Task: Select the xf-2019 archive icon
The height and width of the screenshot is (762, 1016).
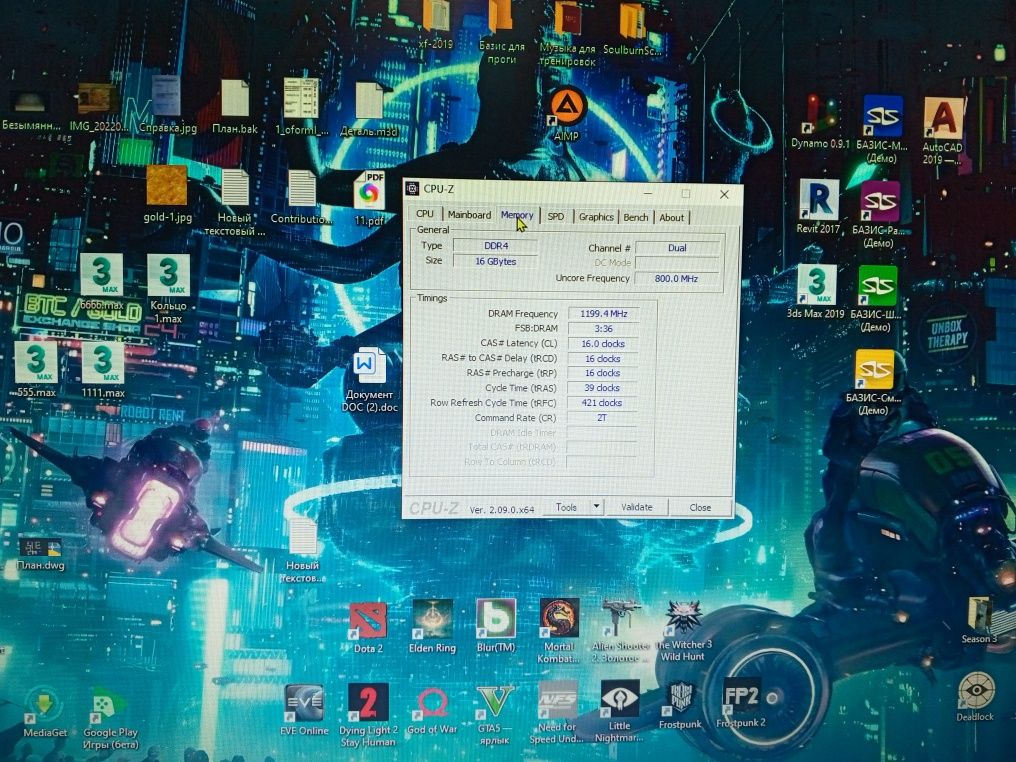Action: pos(435,25)
